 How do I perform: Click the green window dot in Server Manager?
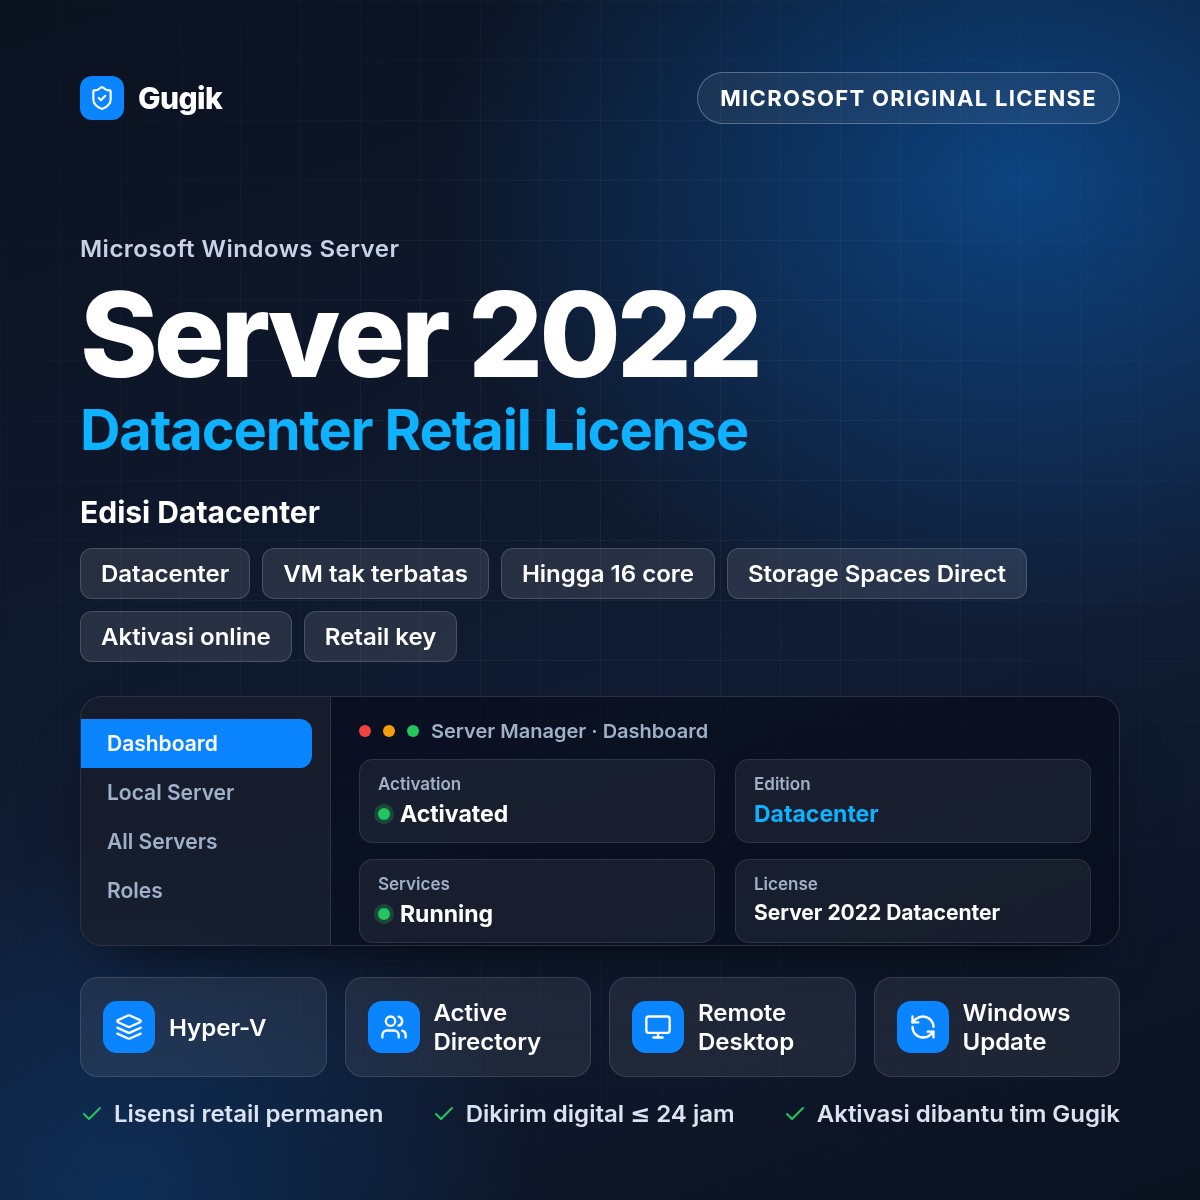[413, 731]
